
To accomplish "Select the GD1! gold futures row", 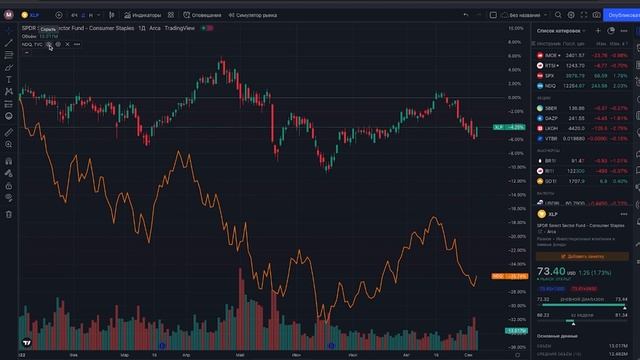I will click(x=582, y=181).
